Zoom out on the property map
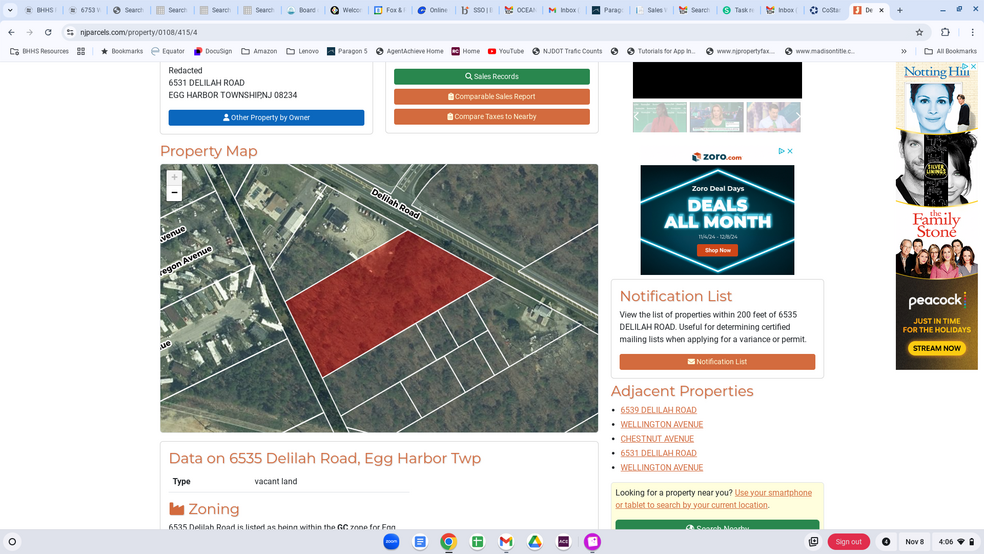 click(x=174, y=193)
